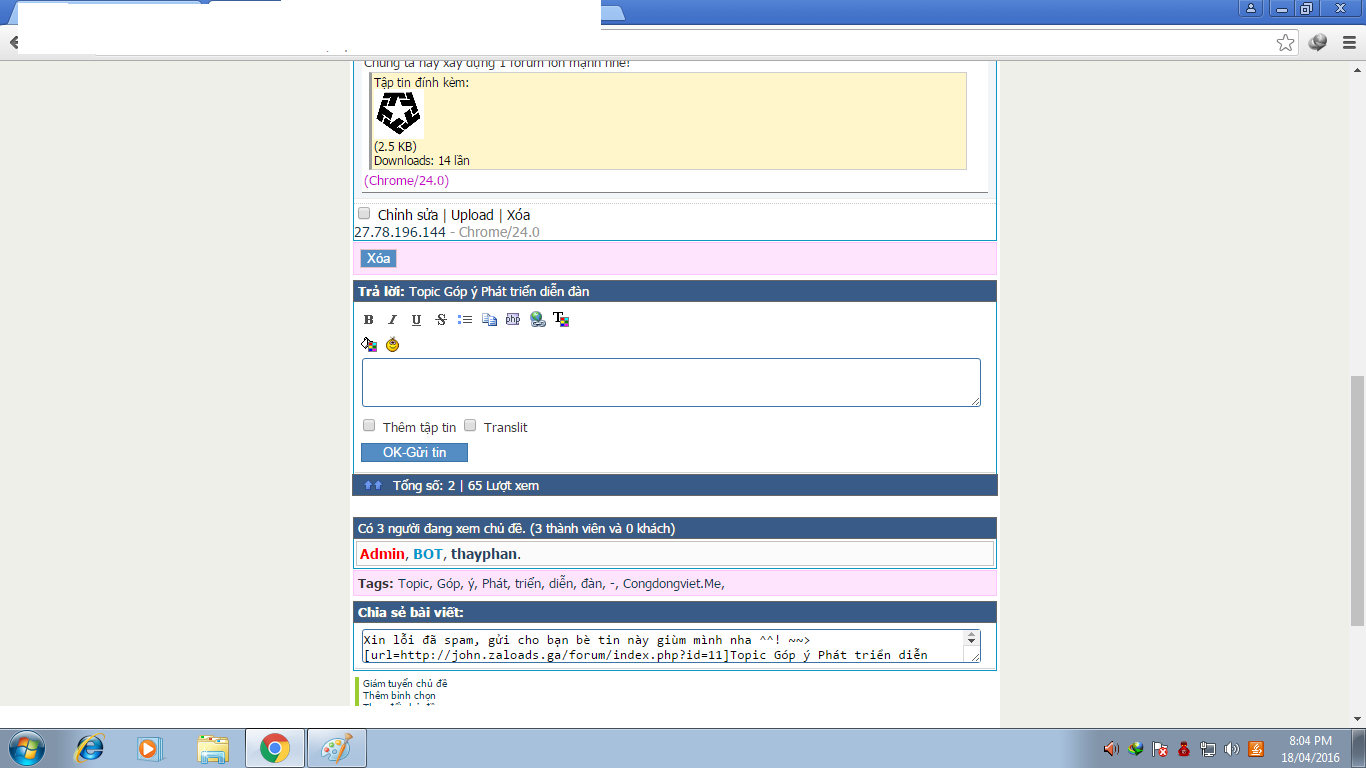The image size is (1366, 768).
Task: Open Action Center flag tray icon
Action: pos(1160,748)
